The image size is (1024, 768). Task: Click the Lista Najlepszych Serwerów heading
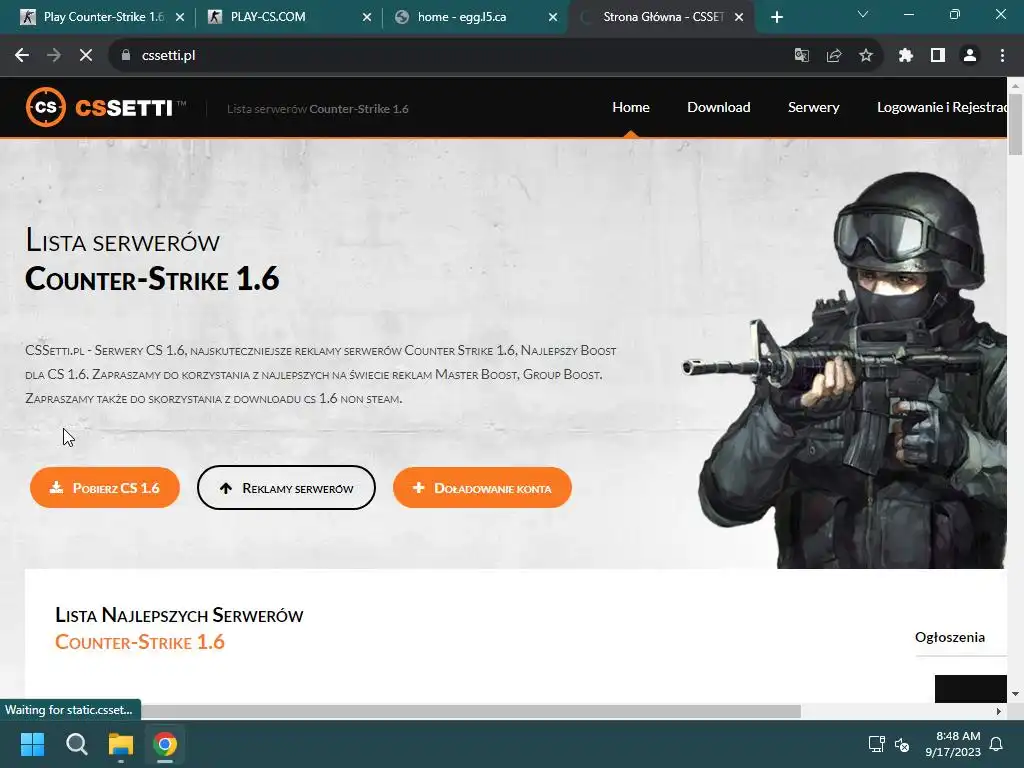pos(179,615)
